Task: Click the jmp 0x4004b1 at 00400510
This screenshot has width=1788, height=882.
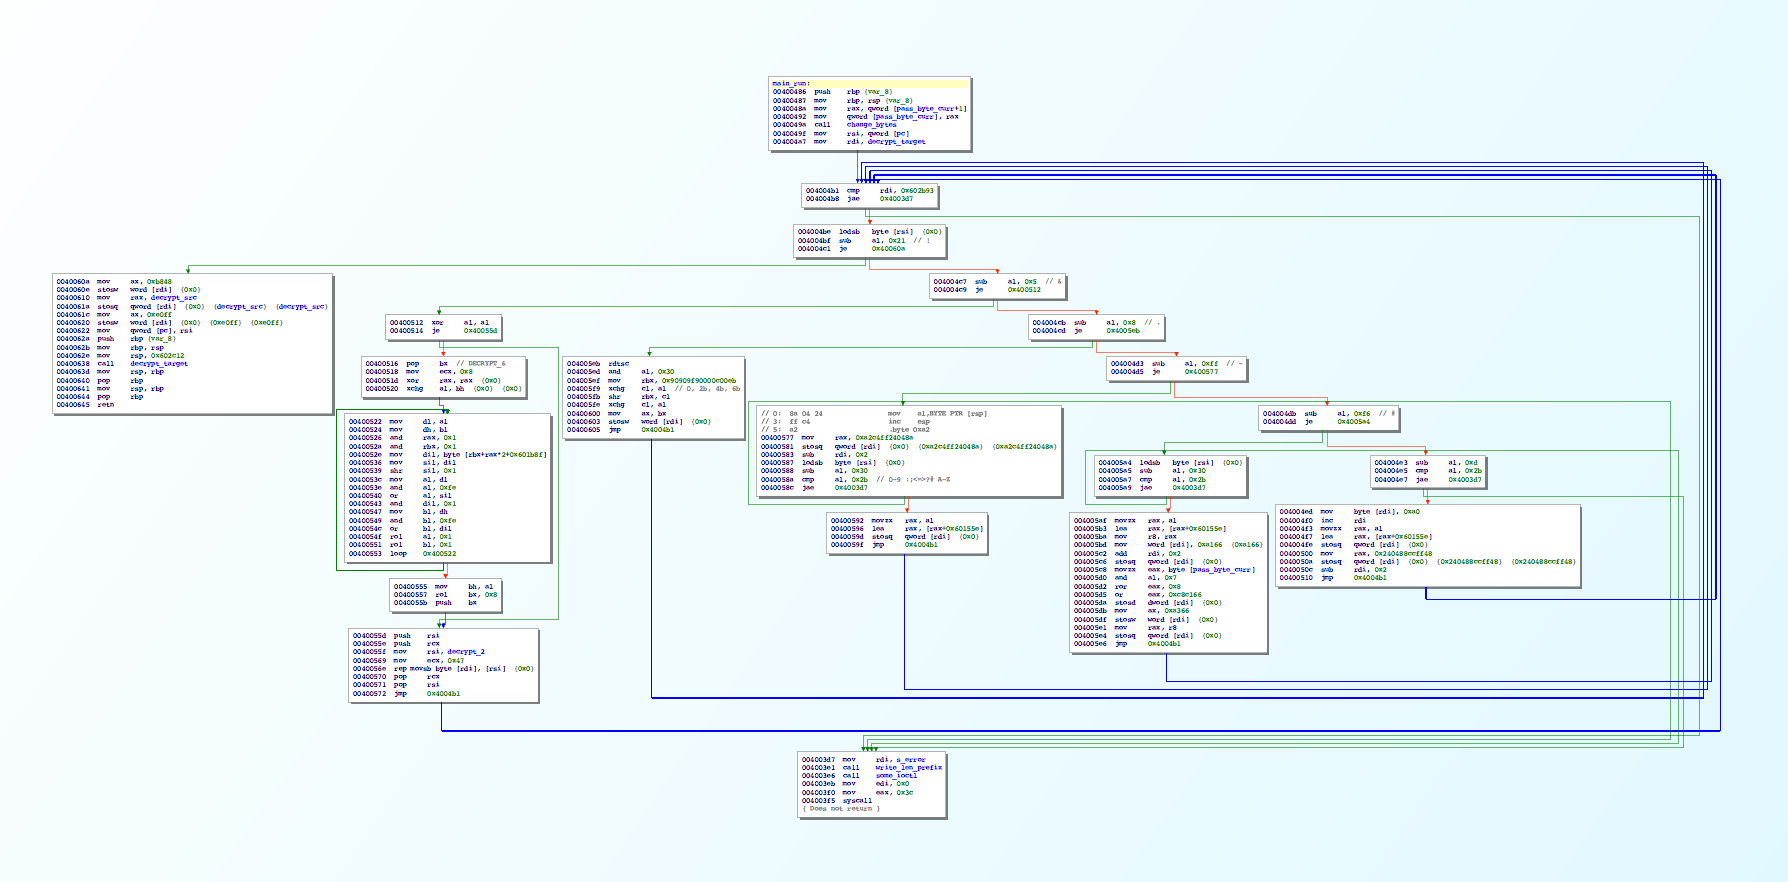Action: (x=1369, y=578)
